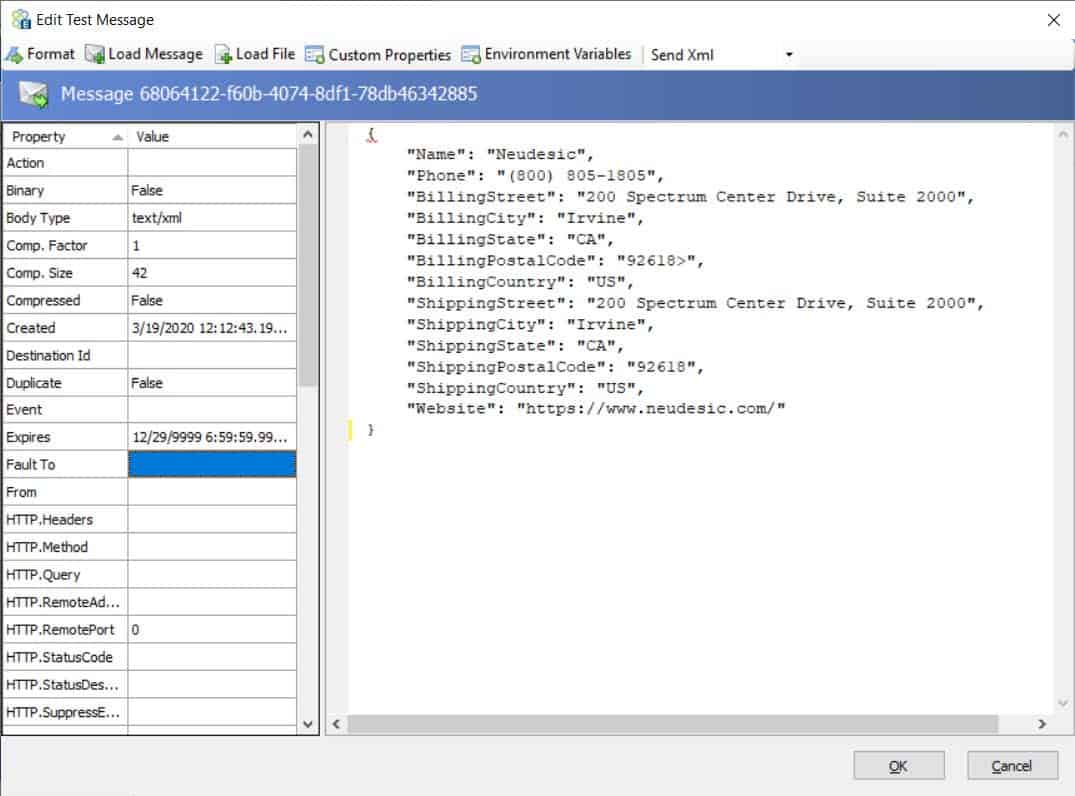Open the Send Xml dropdown arrow
1075x796 pixels.
pos(789,55)
